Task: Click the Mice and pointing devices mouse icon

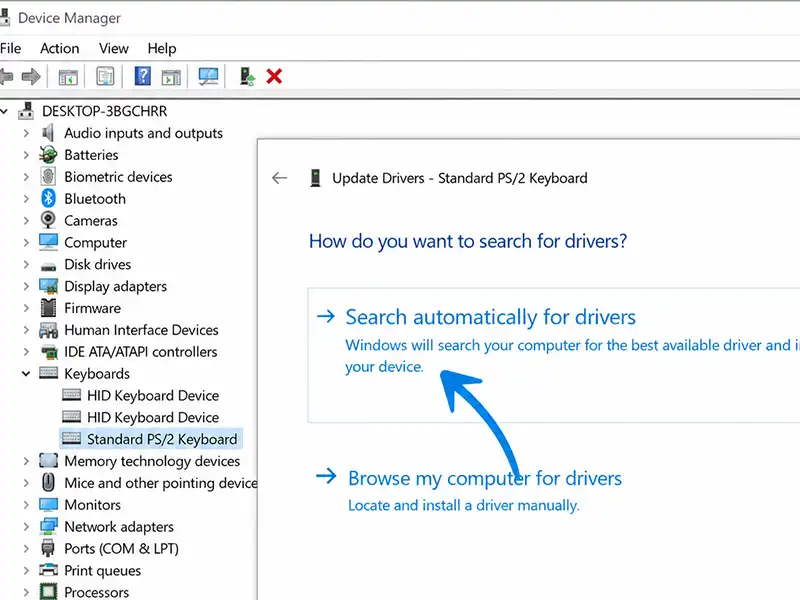Action: 48,482
